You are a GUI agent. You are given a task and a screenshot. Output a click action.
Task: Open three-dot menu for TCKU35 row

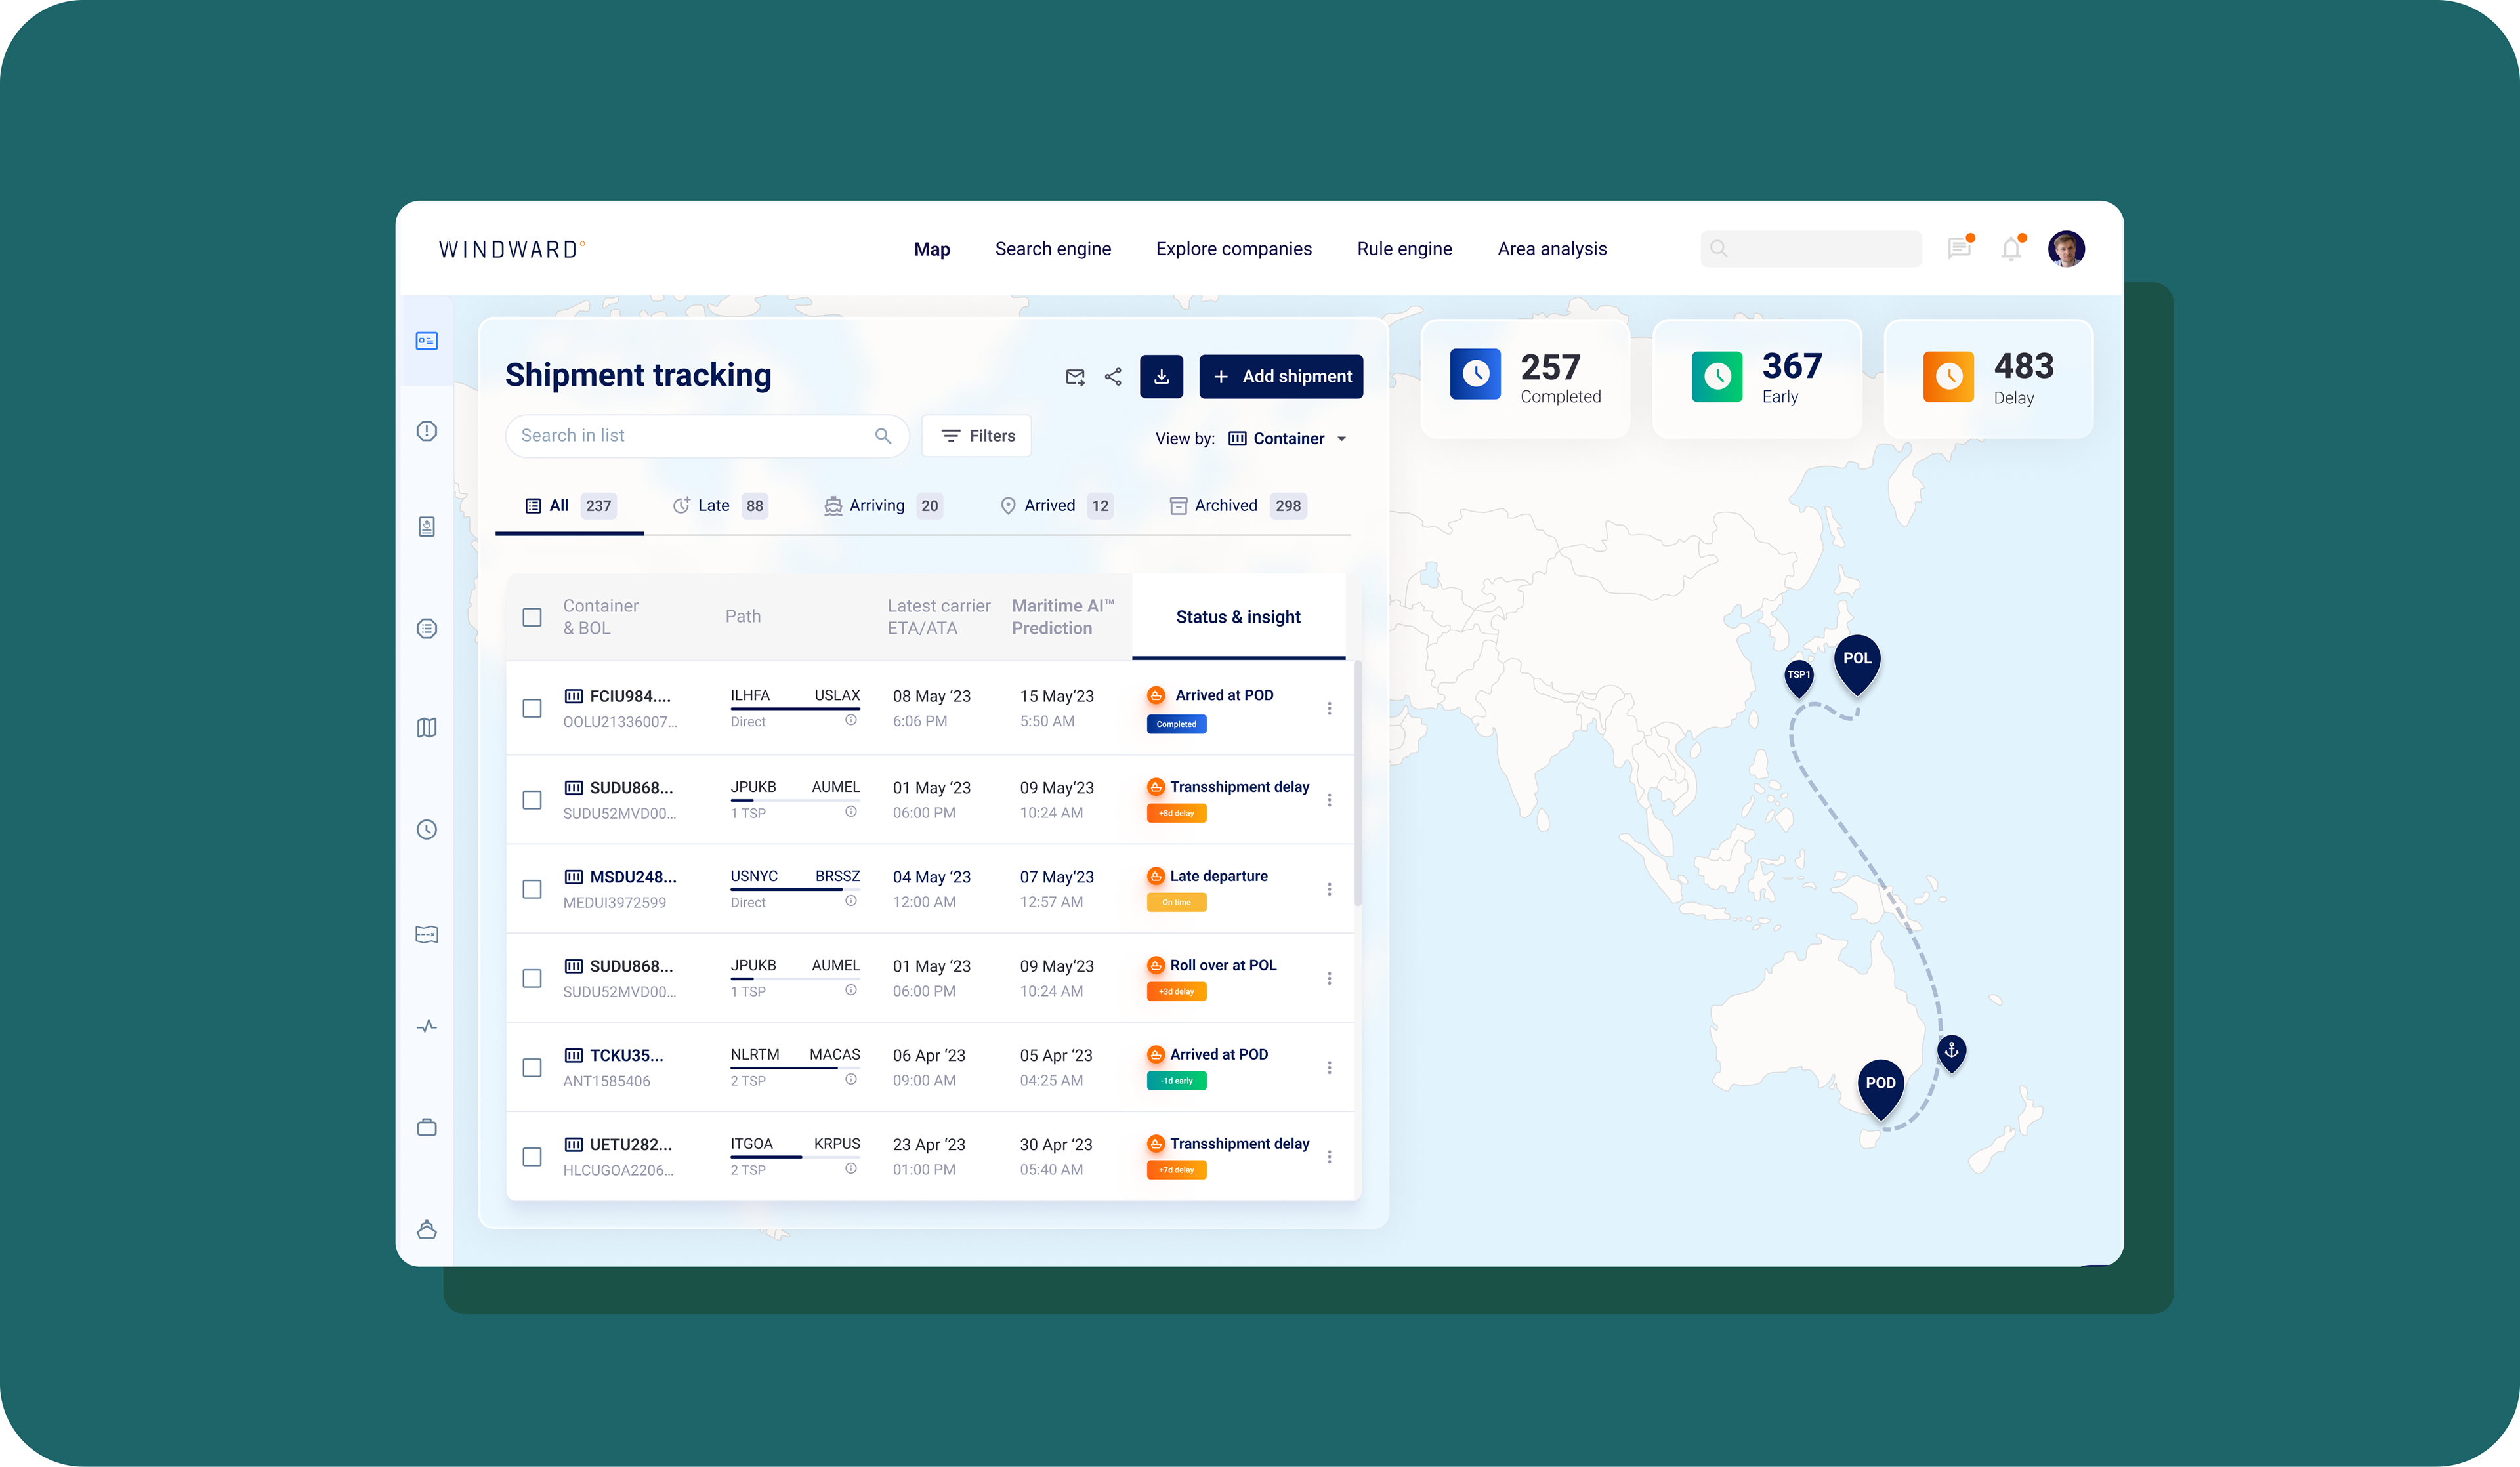(1329, 1068)
